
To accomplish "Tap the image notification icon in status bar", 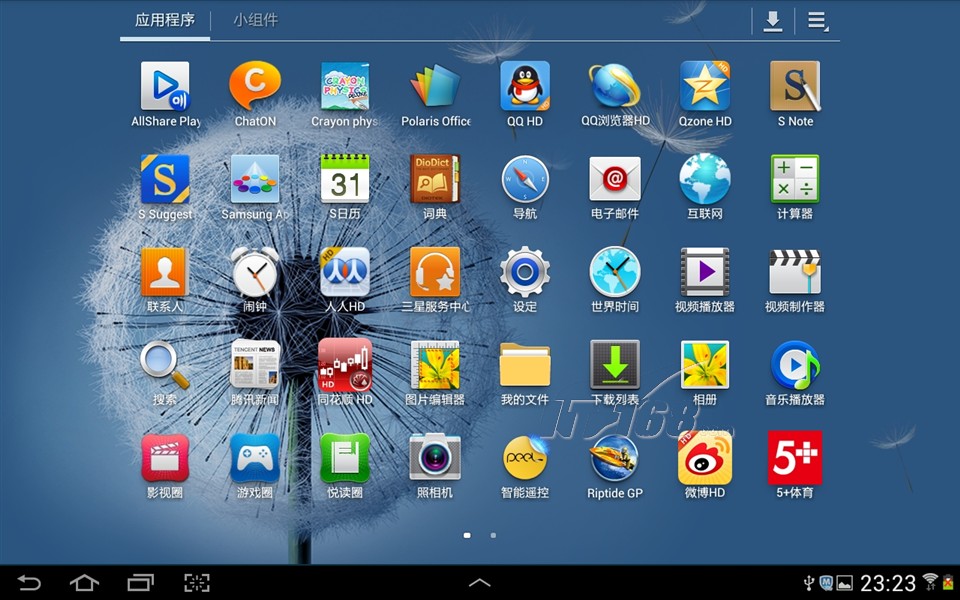I will (845, 582).
